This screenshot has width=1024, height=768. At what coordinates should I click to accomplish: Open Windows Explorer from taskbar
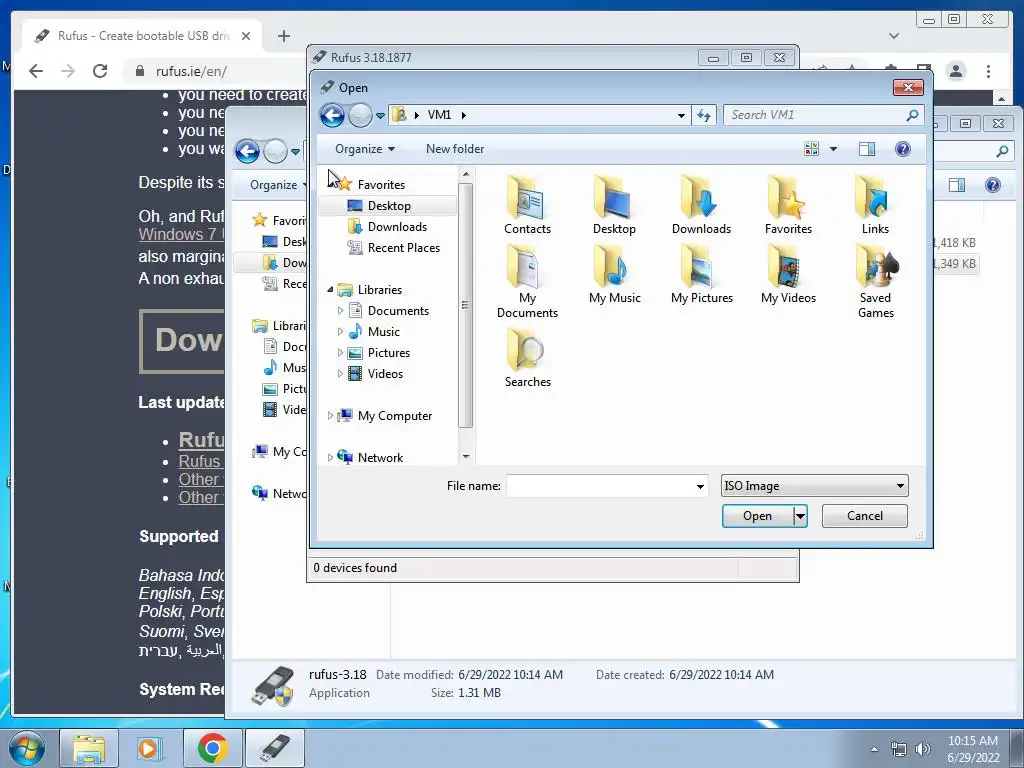pos(89,748)
